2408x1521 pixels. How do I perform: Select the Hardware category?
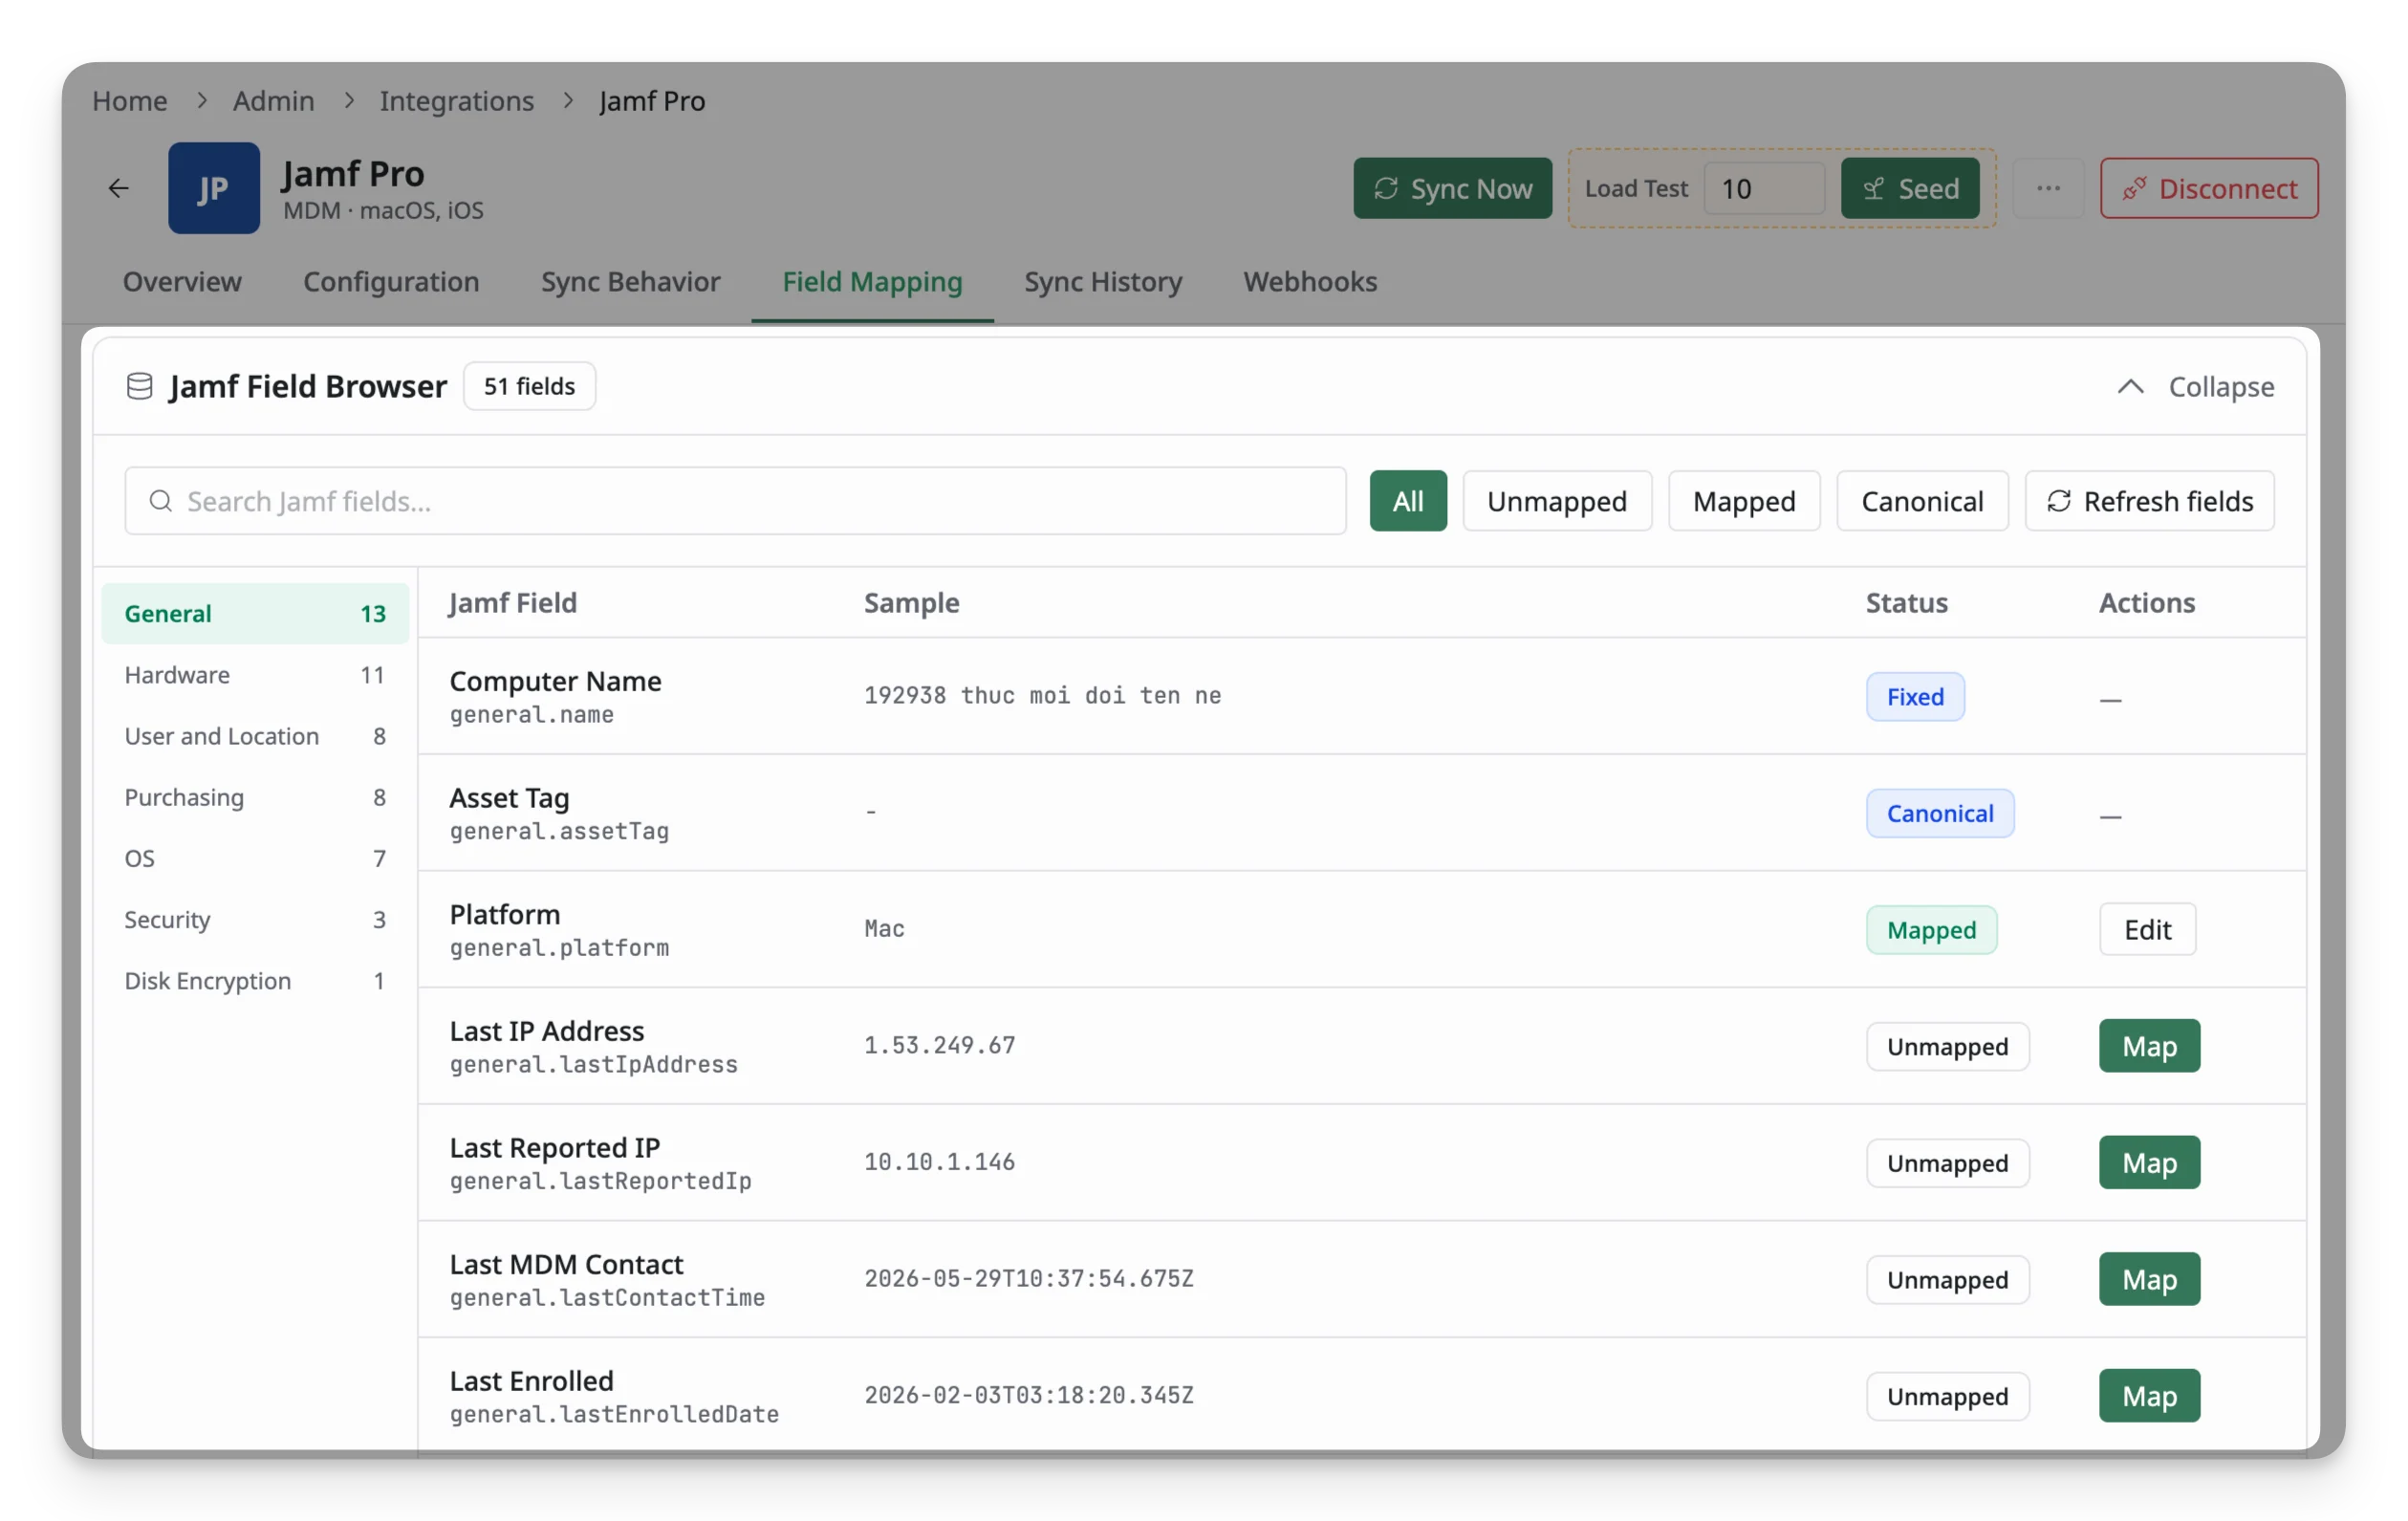(255, 675)
